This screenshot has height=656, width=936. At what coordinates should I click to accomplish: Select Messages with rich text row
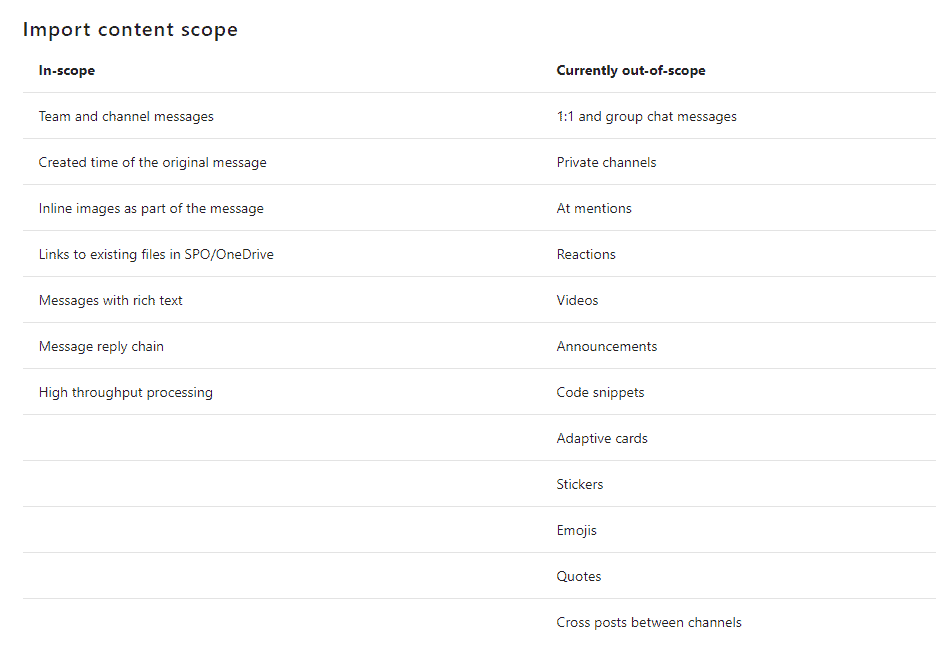pyautogui.click(x=110, y=300)
